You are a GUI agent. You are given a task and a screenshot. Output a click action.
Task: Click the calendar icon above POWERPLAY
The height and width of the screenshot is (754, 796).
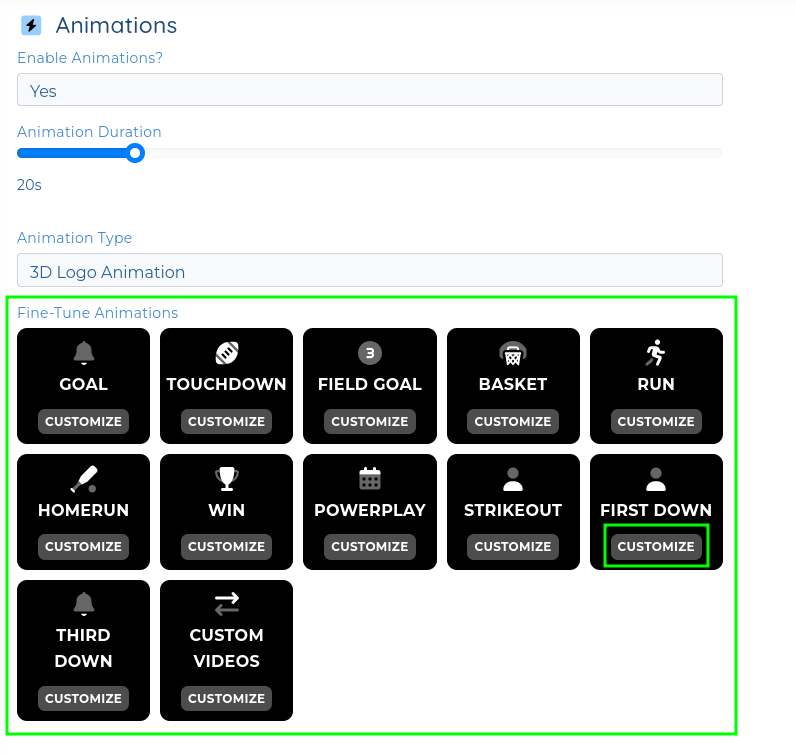(369, 479)
